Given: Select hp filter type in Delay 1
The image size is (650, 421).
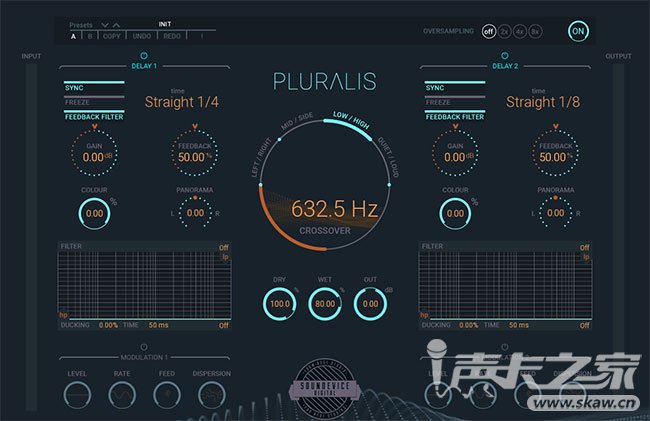Looking at the screenshot, I should coord(63,315).
